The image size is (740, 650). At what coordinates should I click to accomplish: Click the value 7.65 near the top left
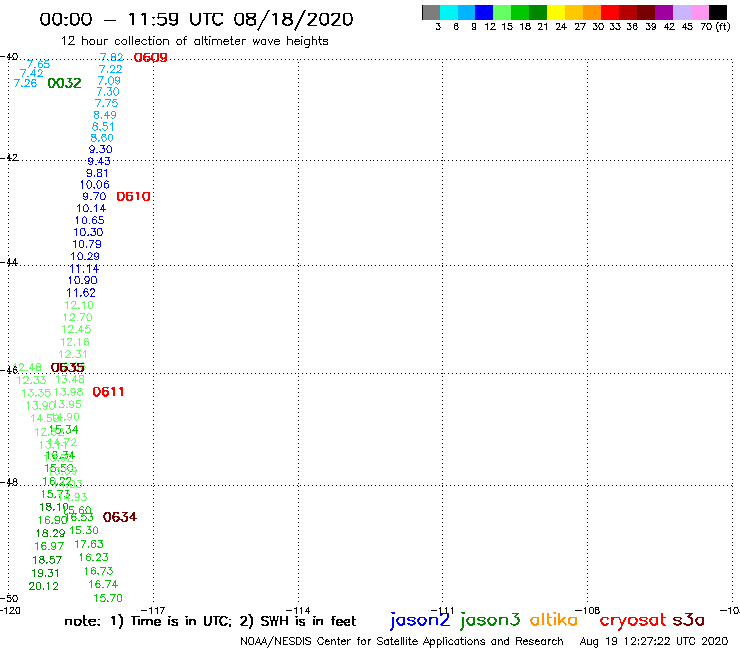38,64
